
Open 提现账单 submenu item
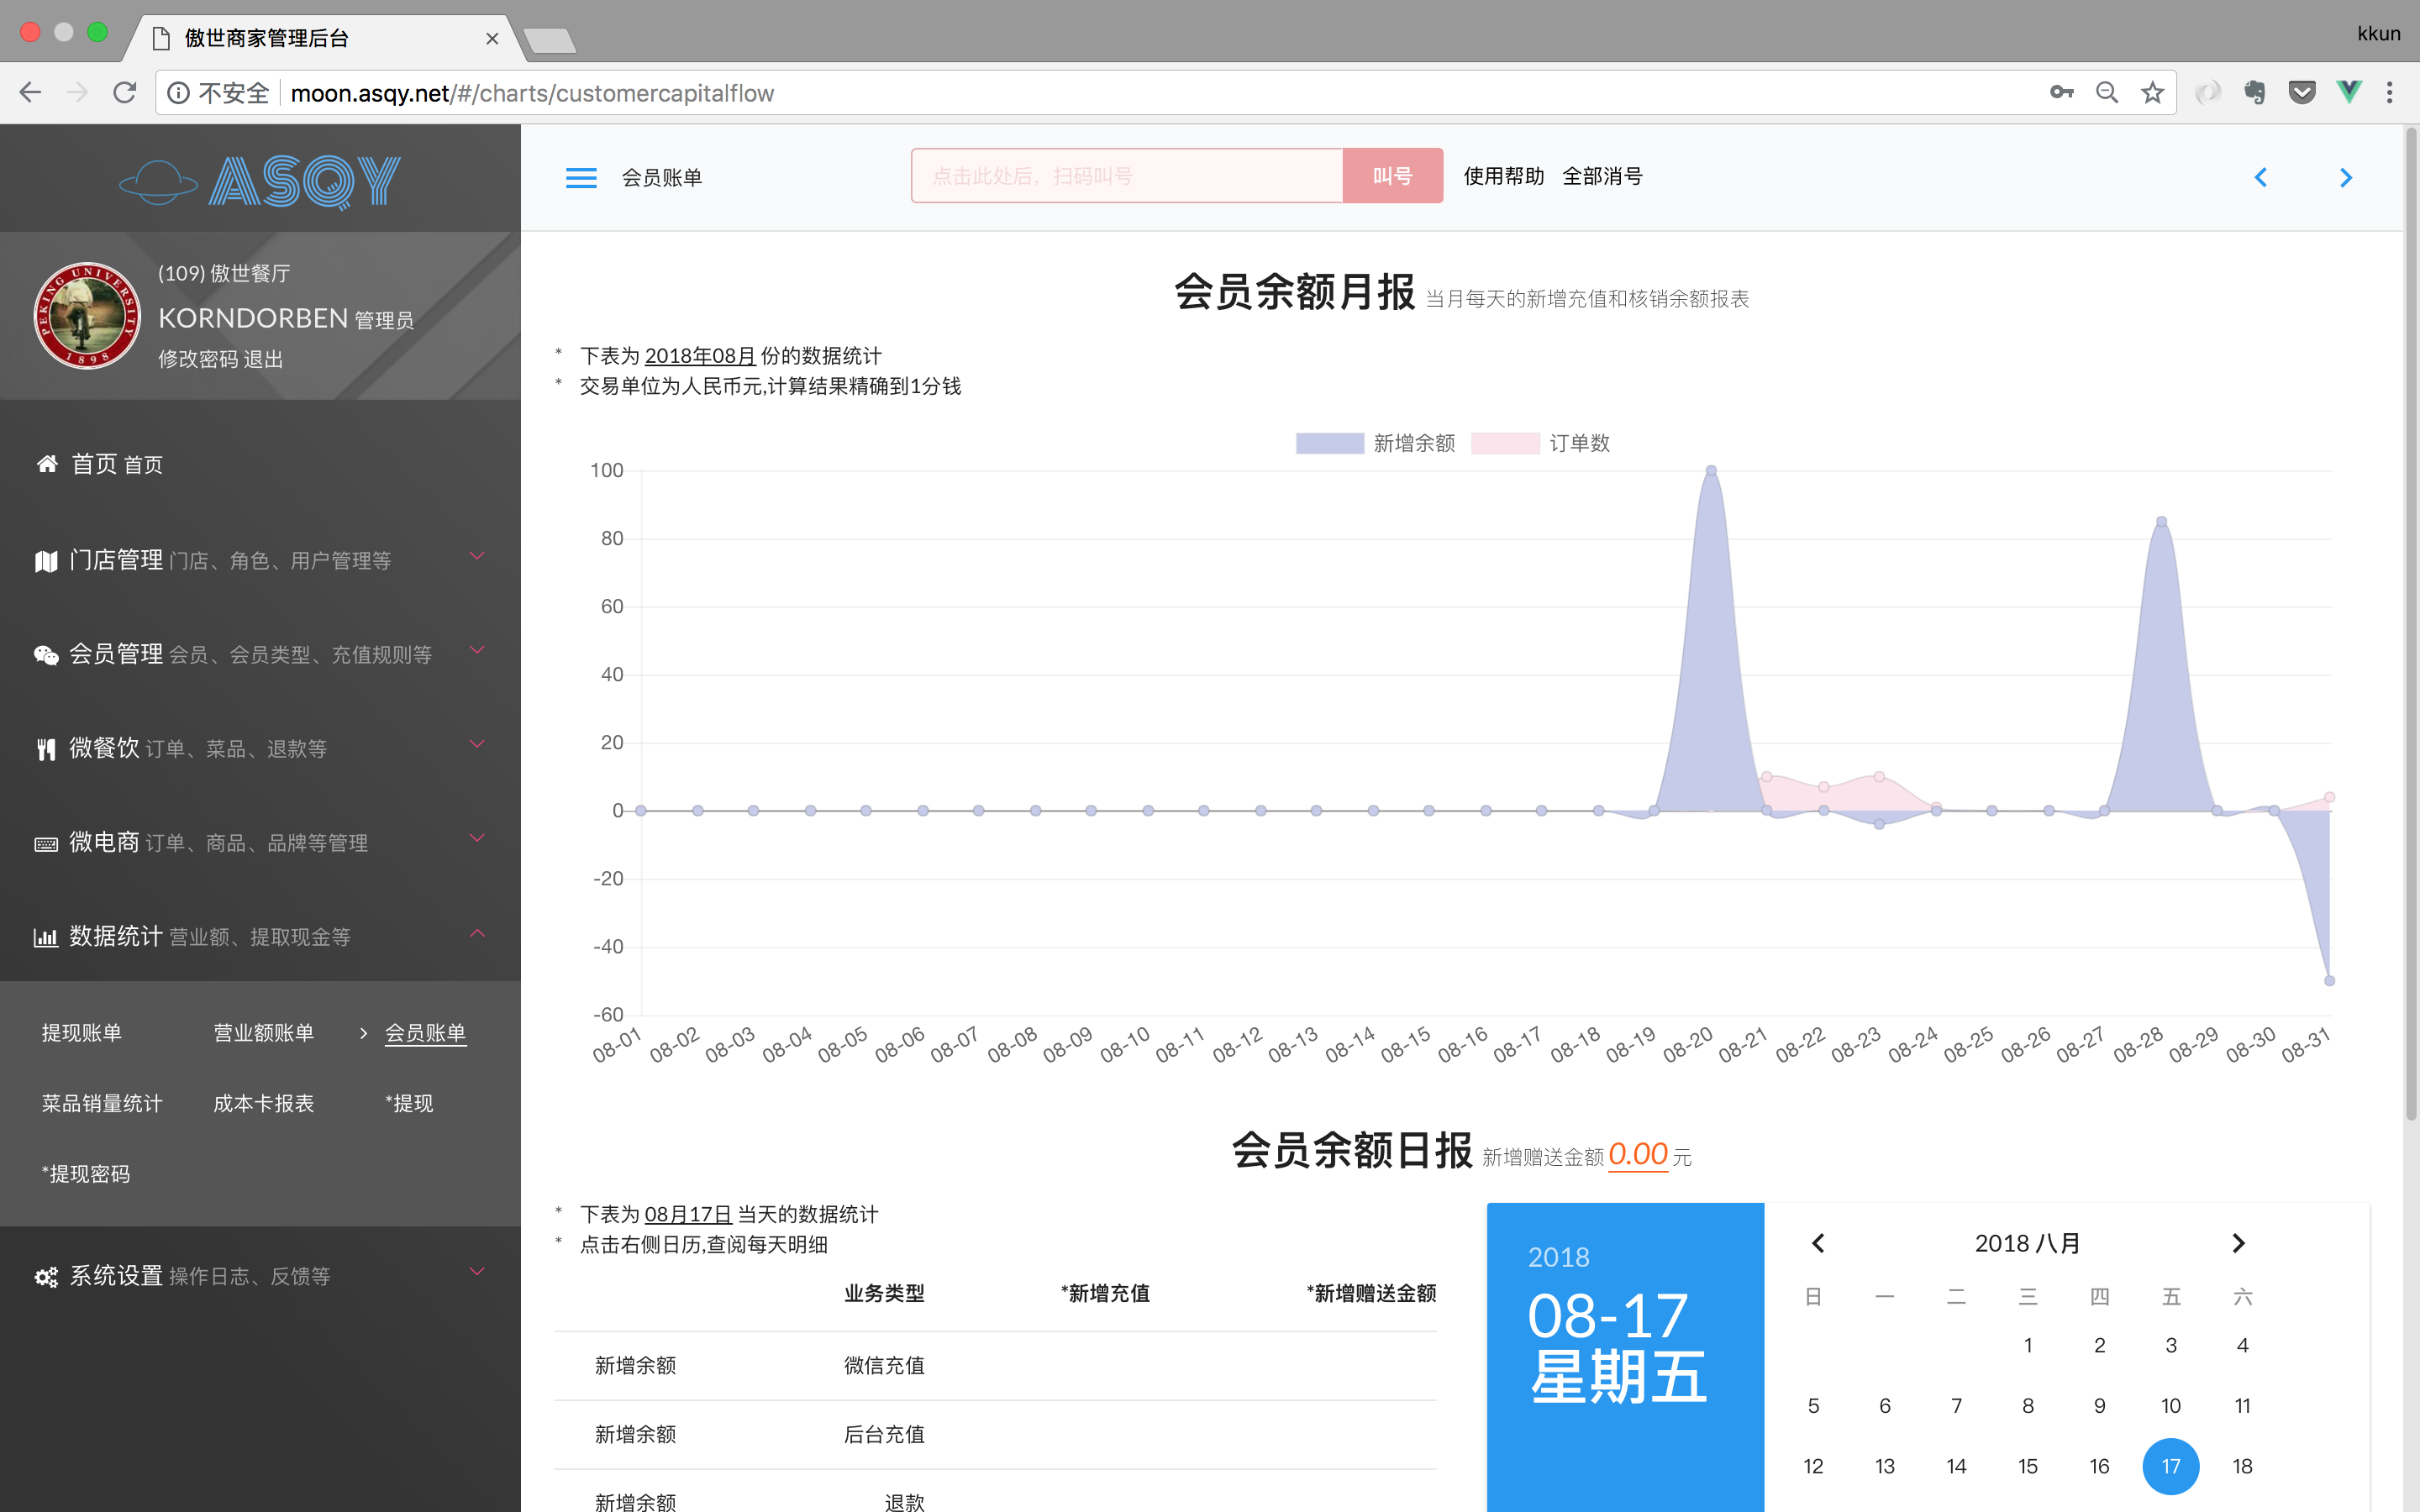[82, 1033]
